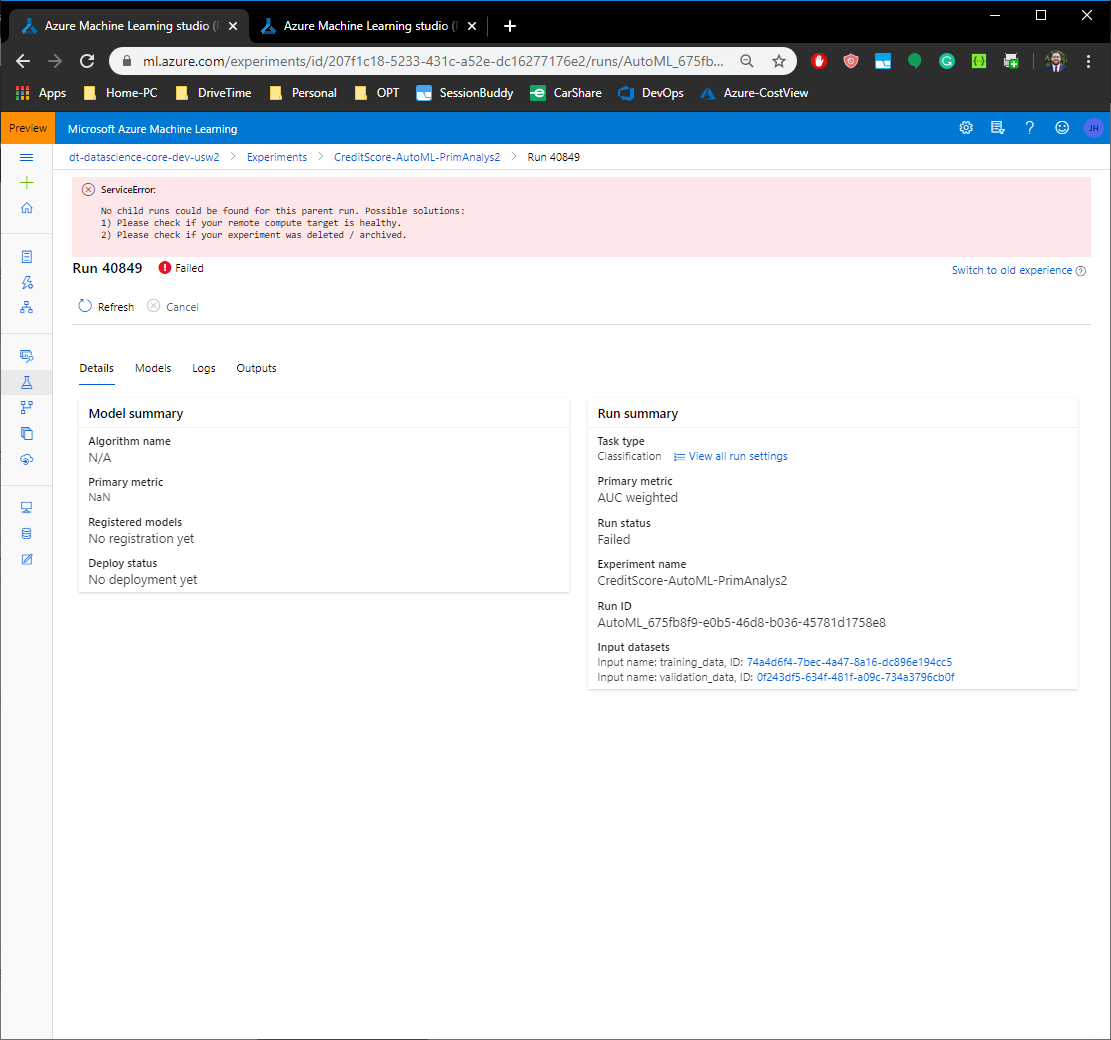Open Azure ML settings gear

pos(966,128)
